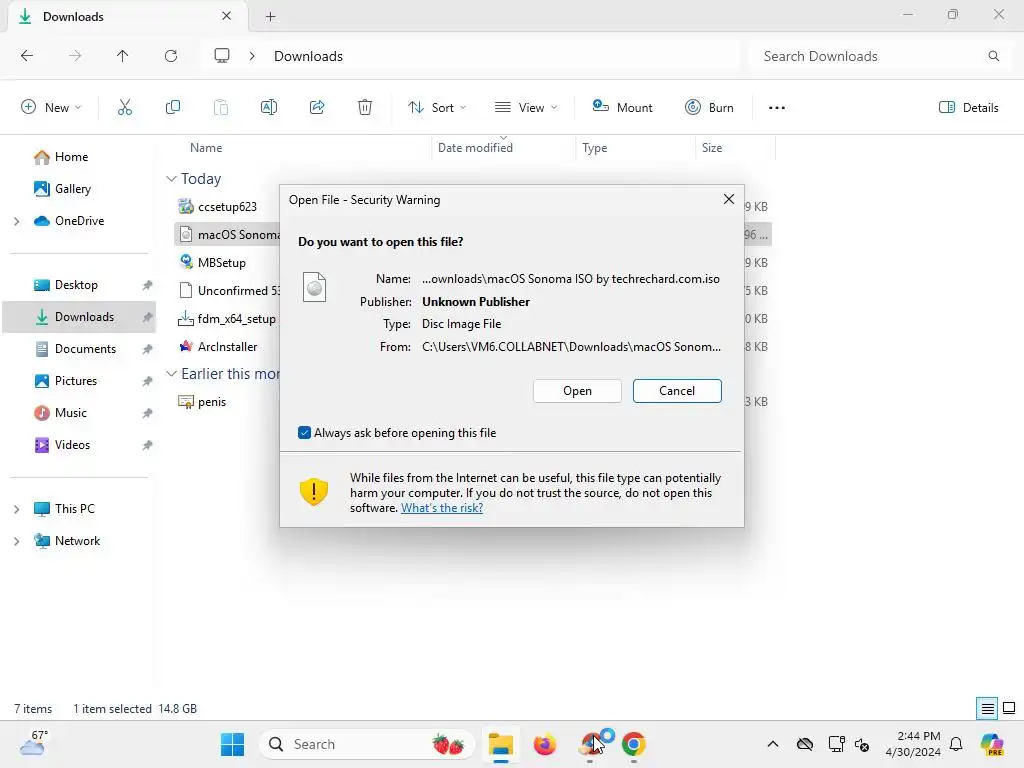Click the Burn disc toolbar button

(709, 108)
